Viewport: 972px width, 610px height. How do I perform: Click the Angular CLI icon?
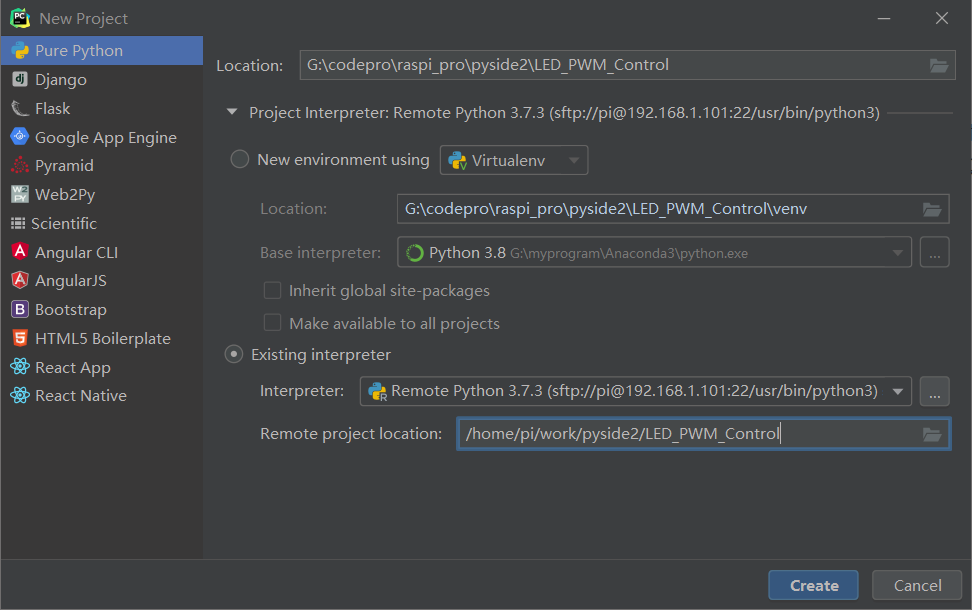20,252
